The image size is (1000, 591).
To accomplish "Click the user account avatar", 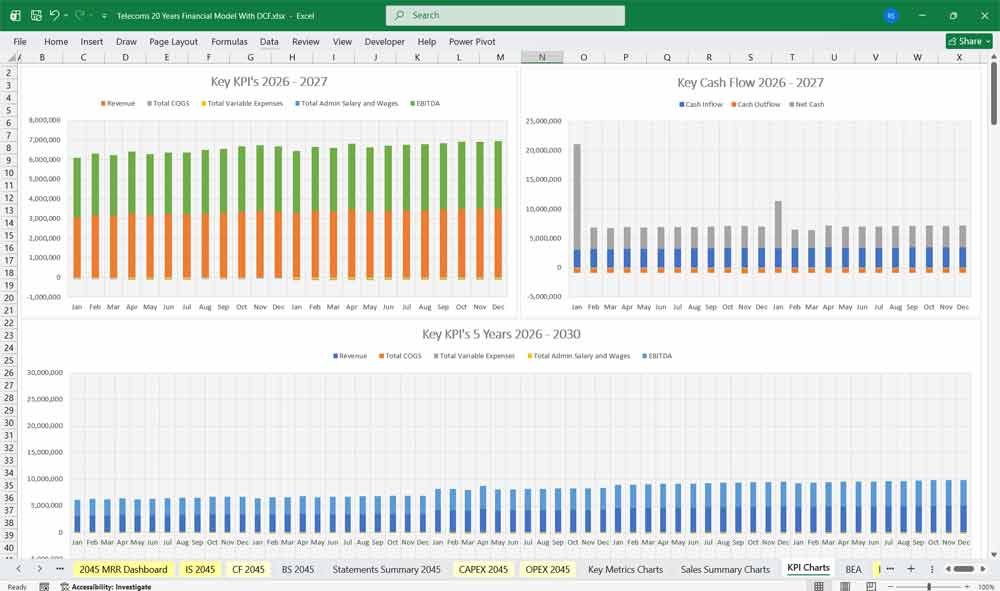I will click(891, 15).
